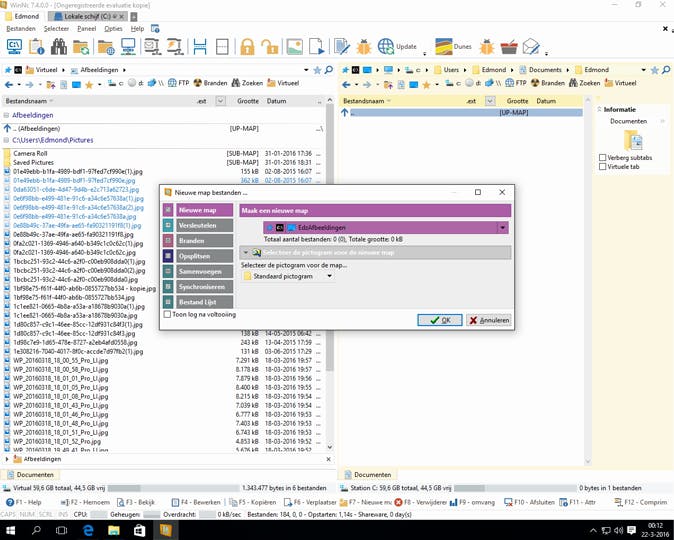Open the EdzAfbeeldingen folder name dropdown

coord(502,227)
